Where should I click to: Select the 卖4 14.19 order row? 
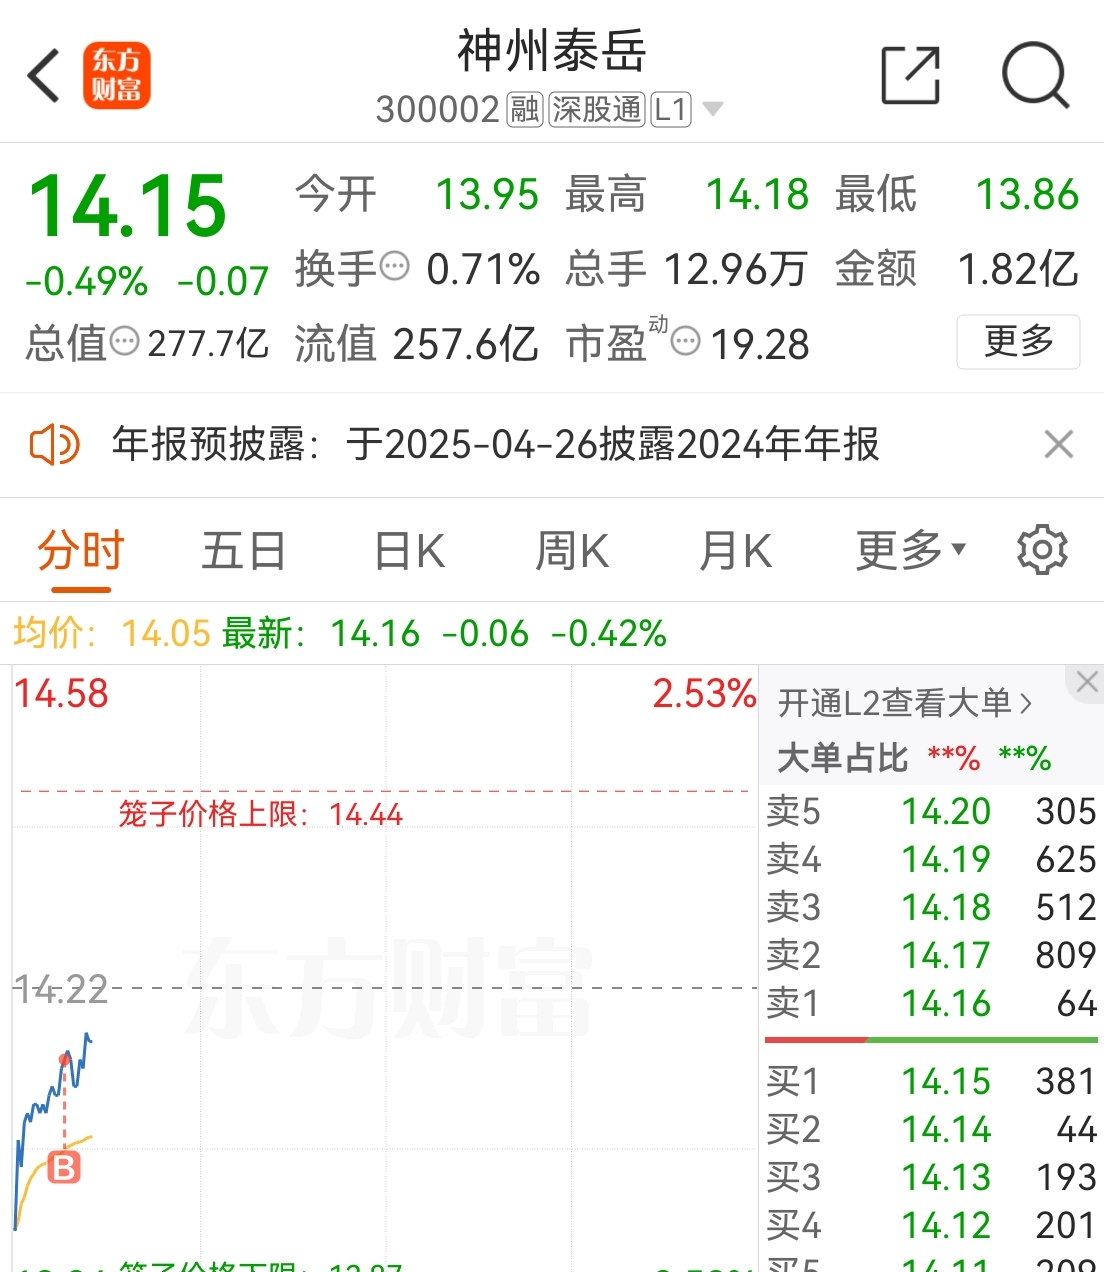[931, 859]
